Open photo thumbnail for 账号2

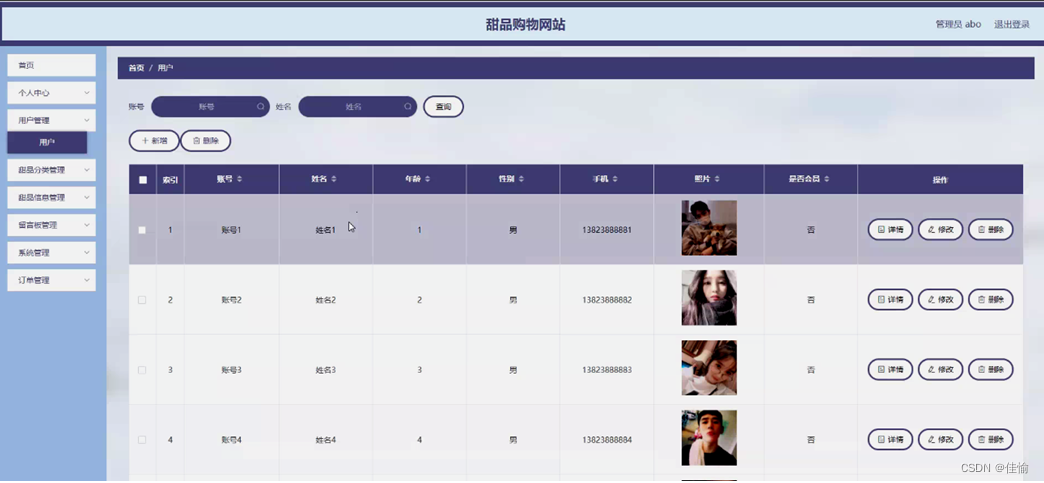[709, 298]
